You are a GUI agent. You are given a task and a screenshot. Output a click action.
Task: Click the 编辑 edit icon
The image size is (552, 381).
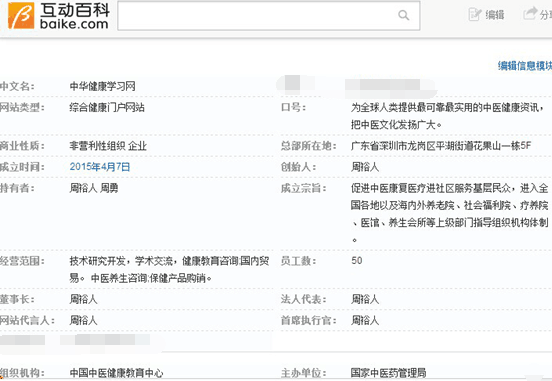point(475,14)
